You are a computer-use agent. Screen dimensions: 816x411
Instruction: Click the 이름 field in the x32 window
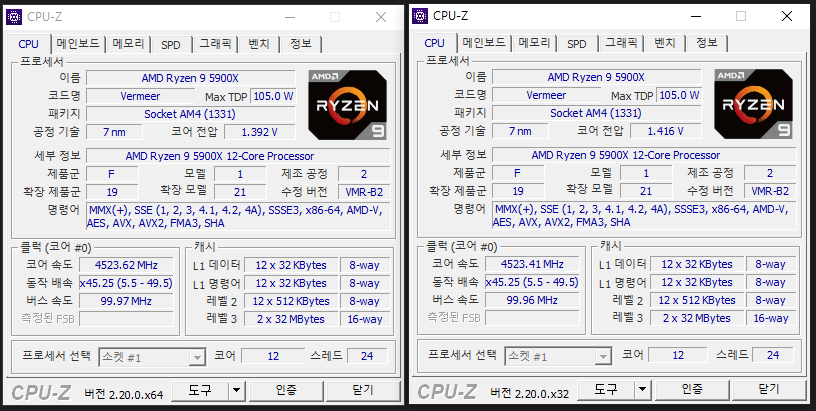[x=596, y=78]
